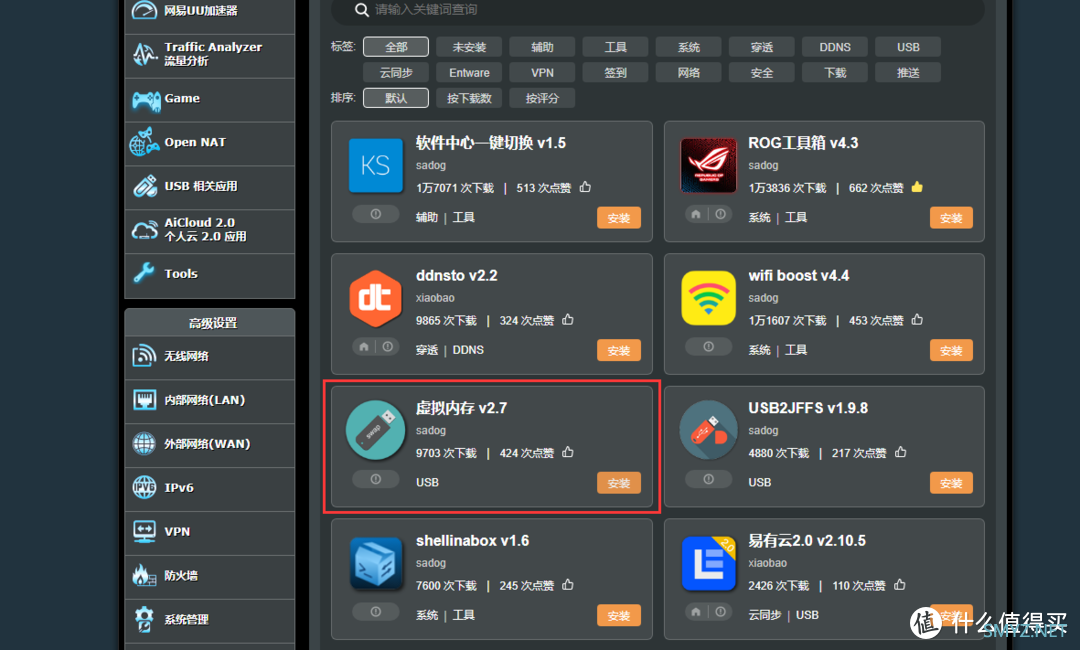
Task: Install wifi boost v4.4
Action: (951, 350)
